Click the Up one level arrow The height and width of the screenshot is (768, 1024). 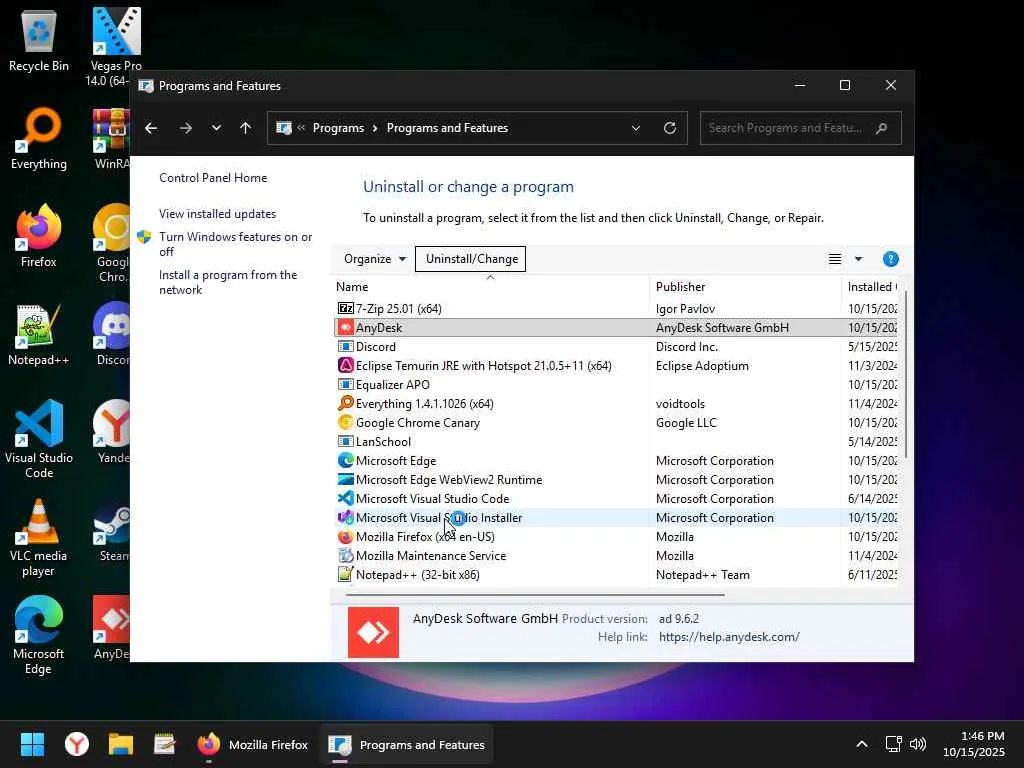coord(246,128)
